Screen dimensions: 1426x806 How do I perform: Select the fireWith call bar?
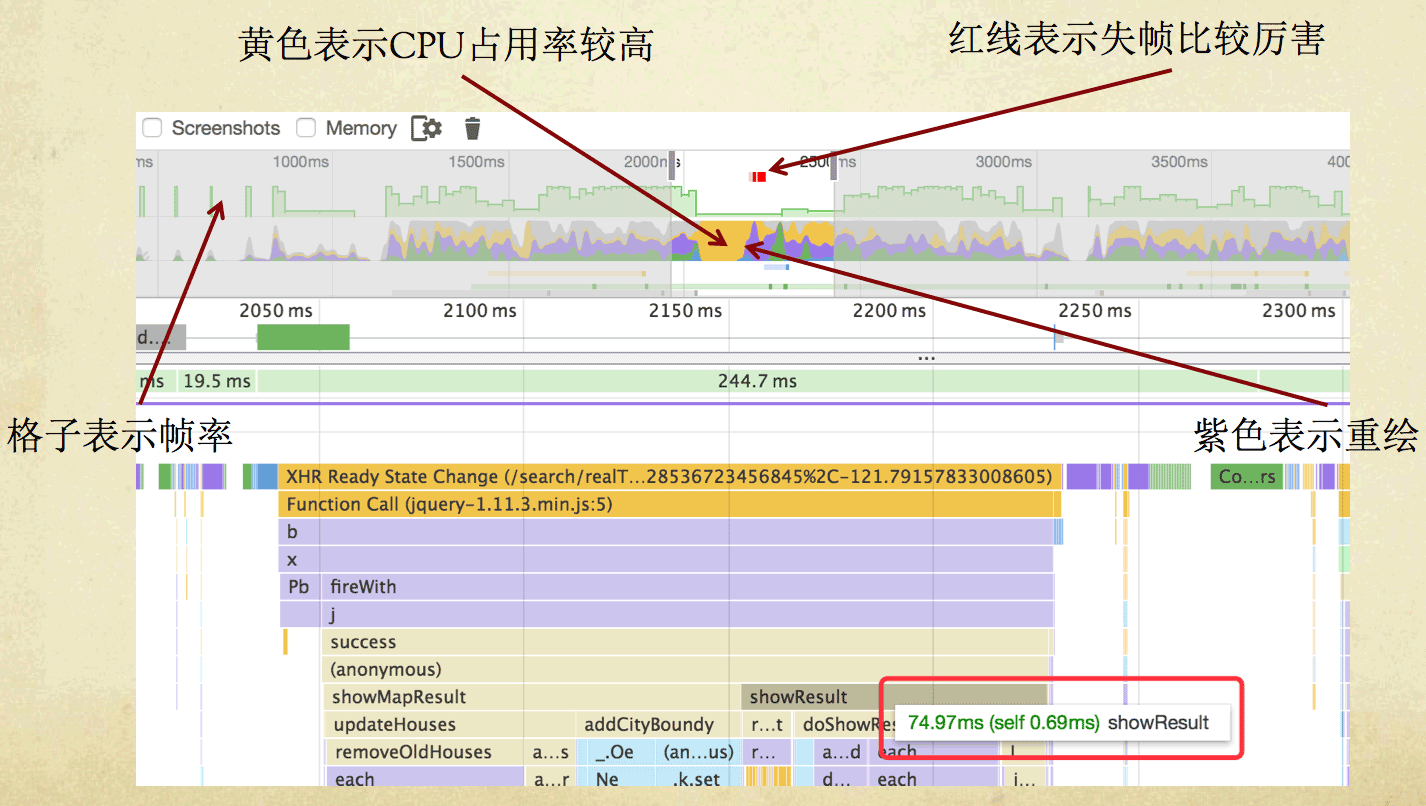688,587
